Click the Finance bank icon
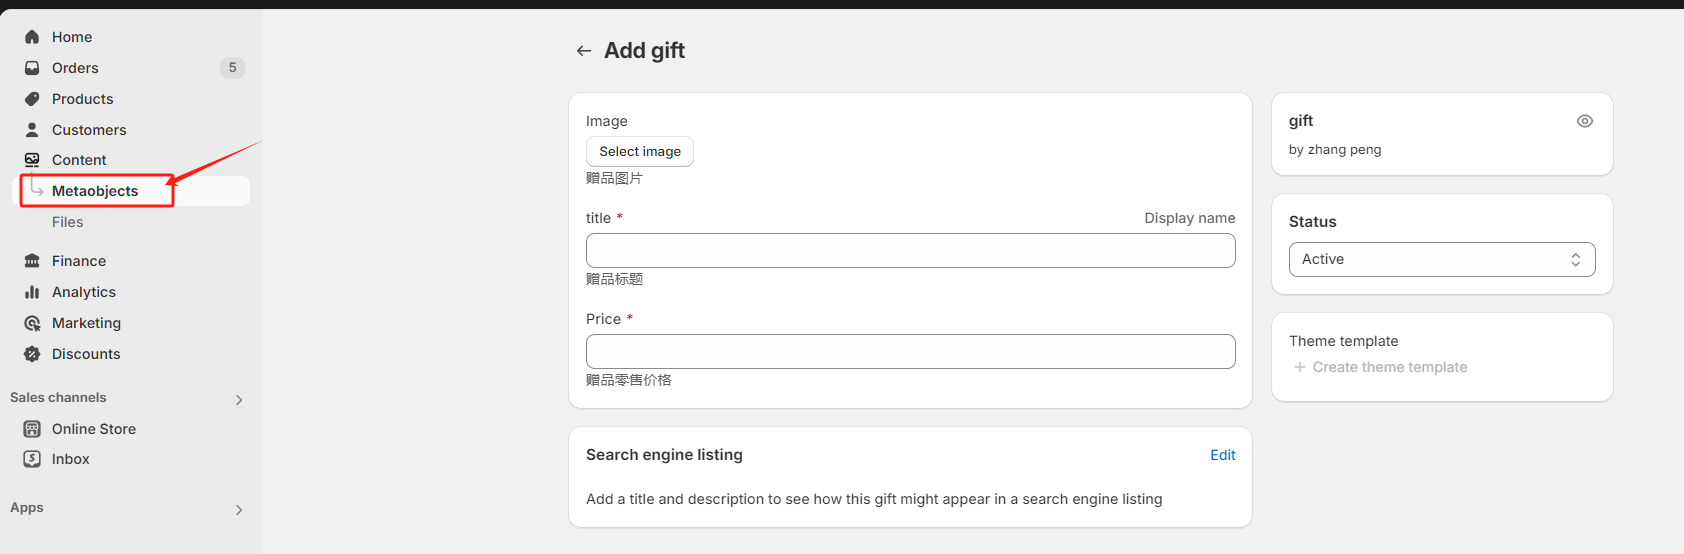This screenshot has height=554, width=1684. click(32, 261)
